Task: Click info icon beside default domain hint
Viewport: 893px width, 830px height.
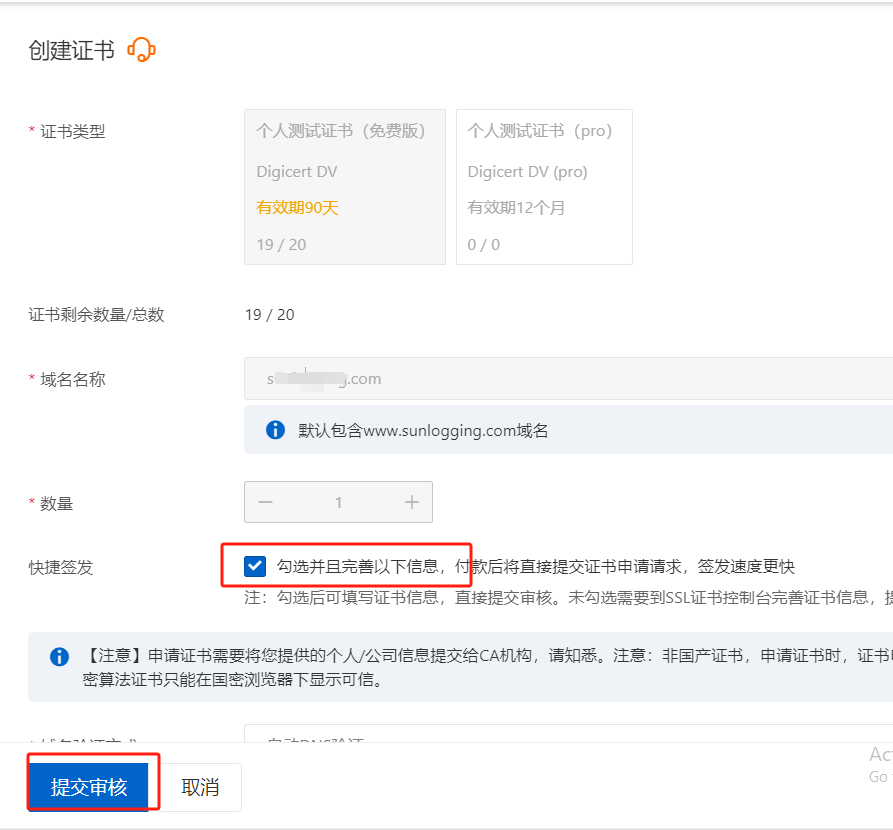Action: click(275, 430)
